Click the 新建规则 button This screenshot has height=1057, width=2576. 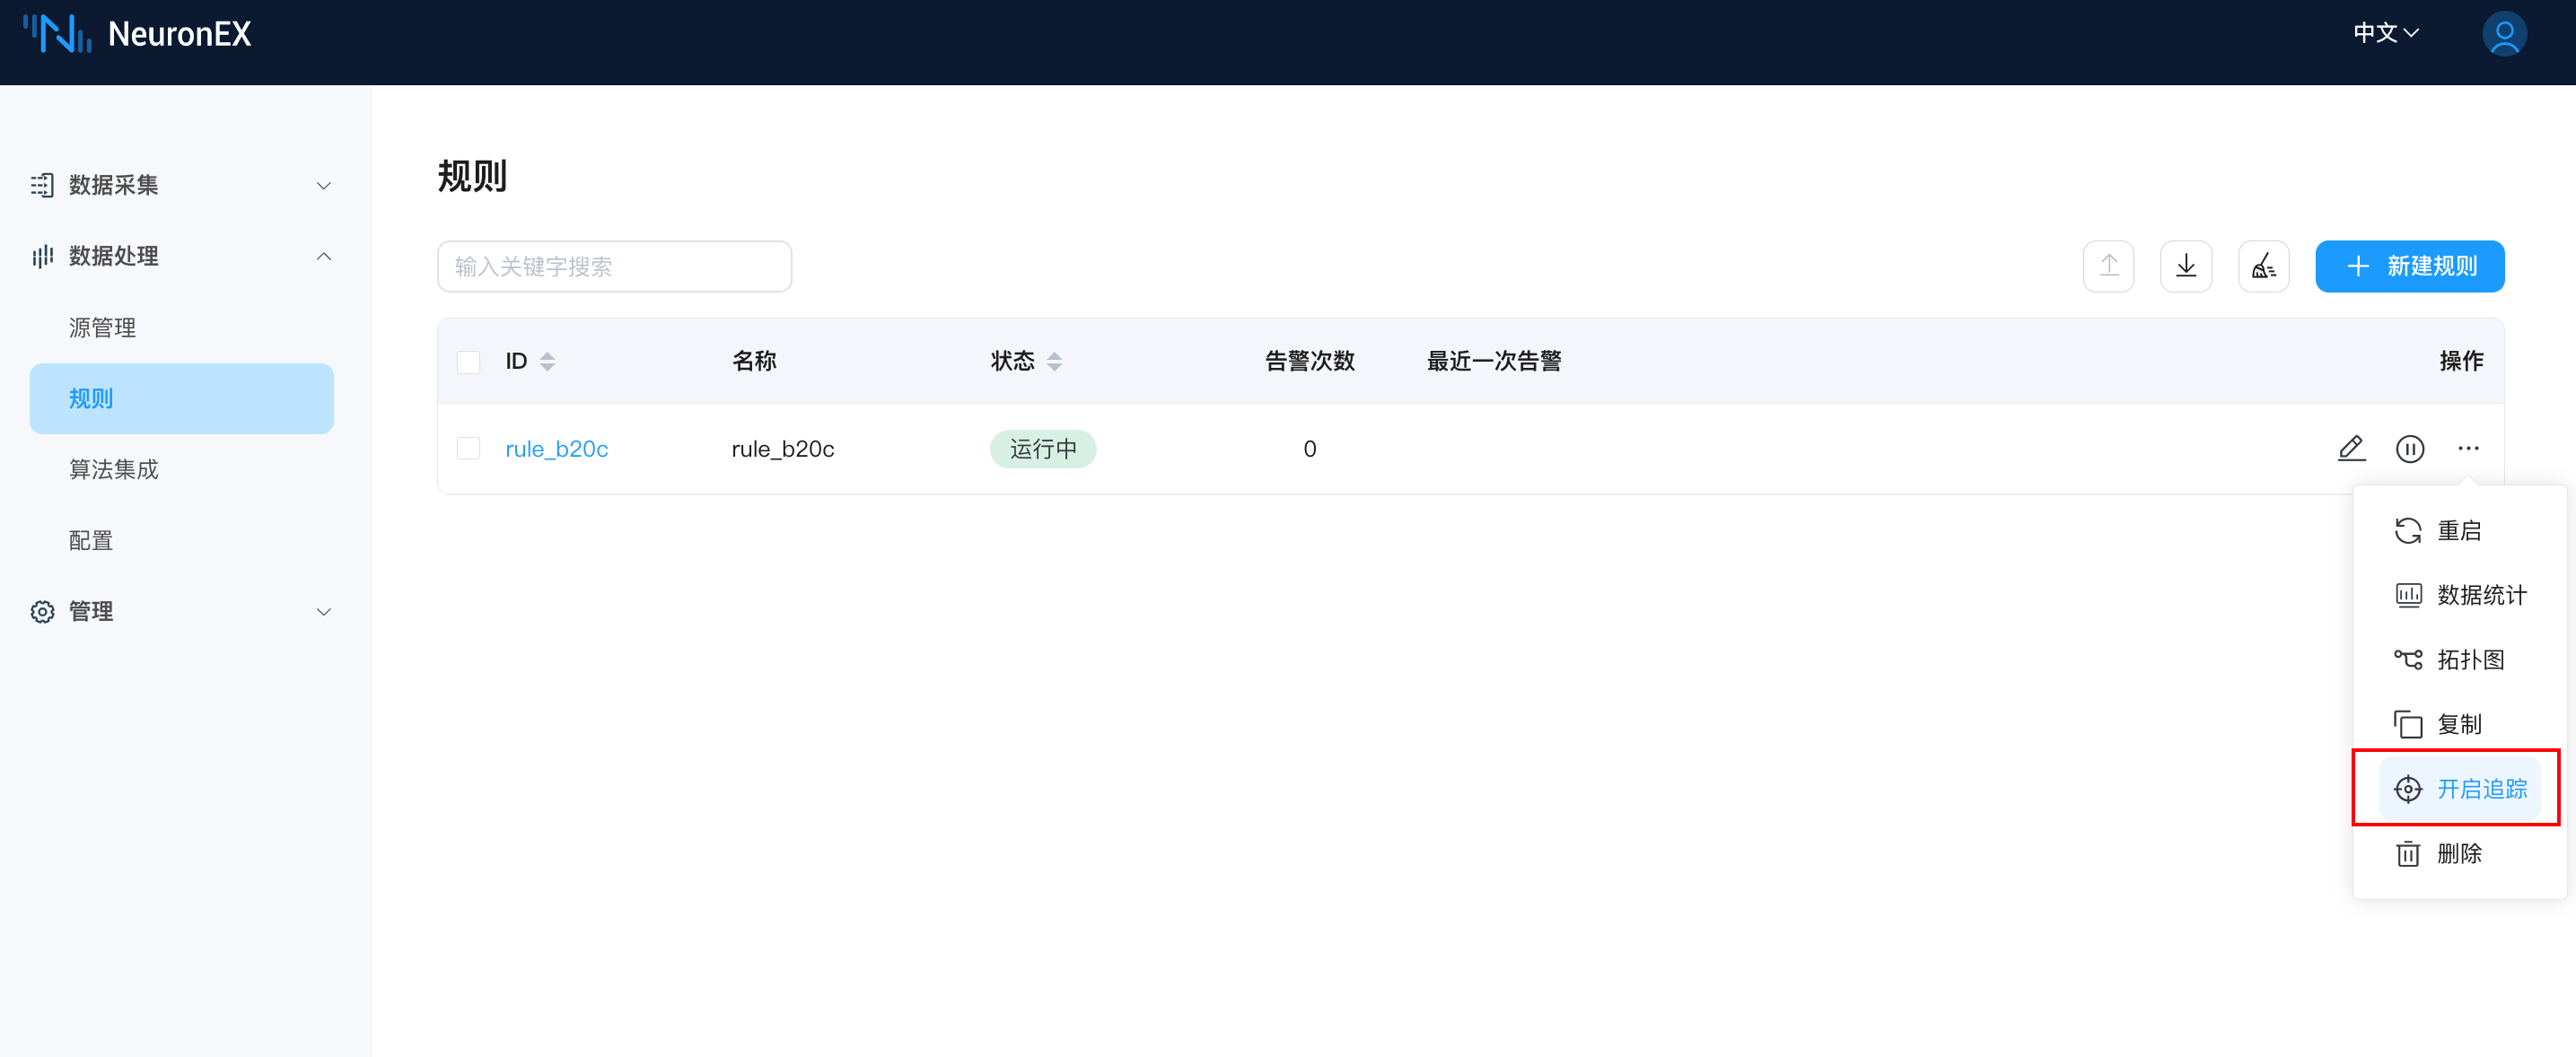pyautogui.click(x=2409, y=266)
